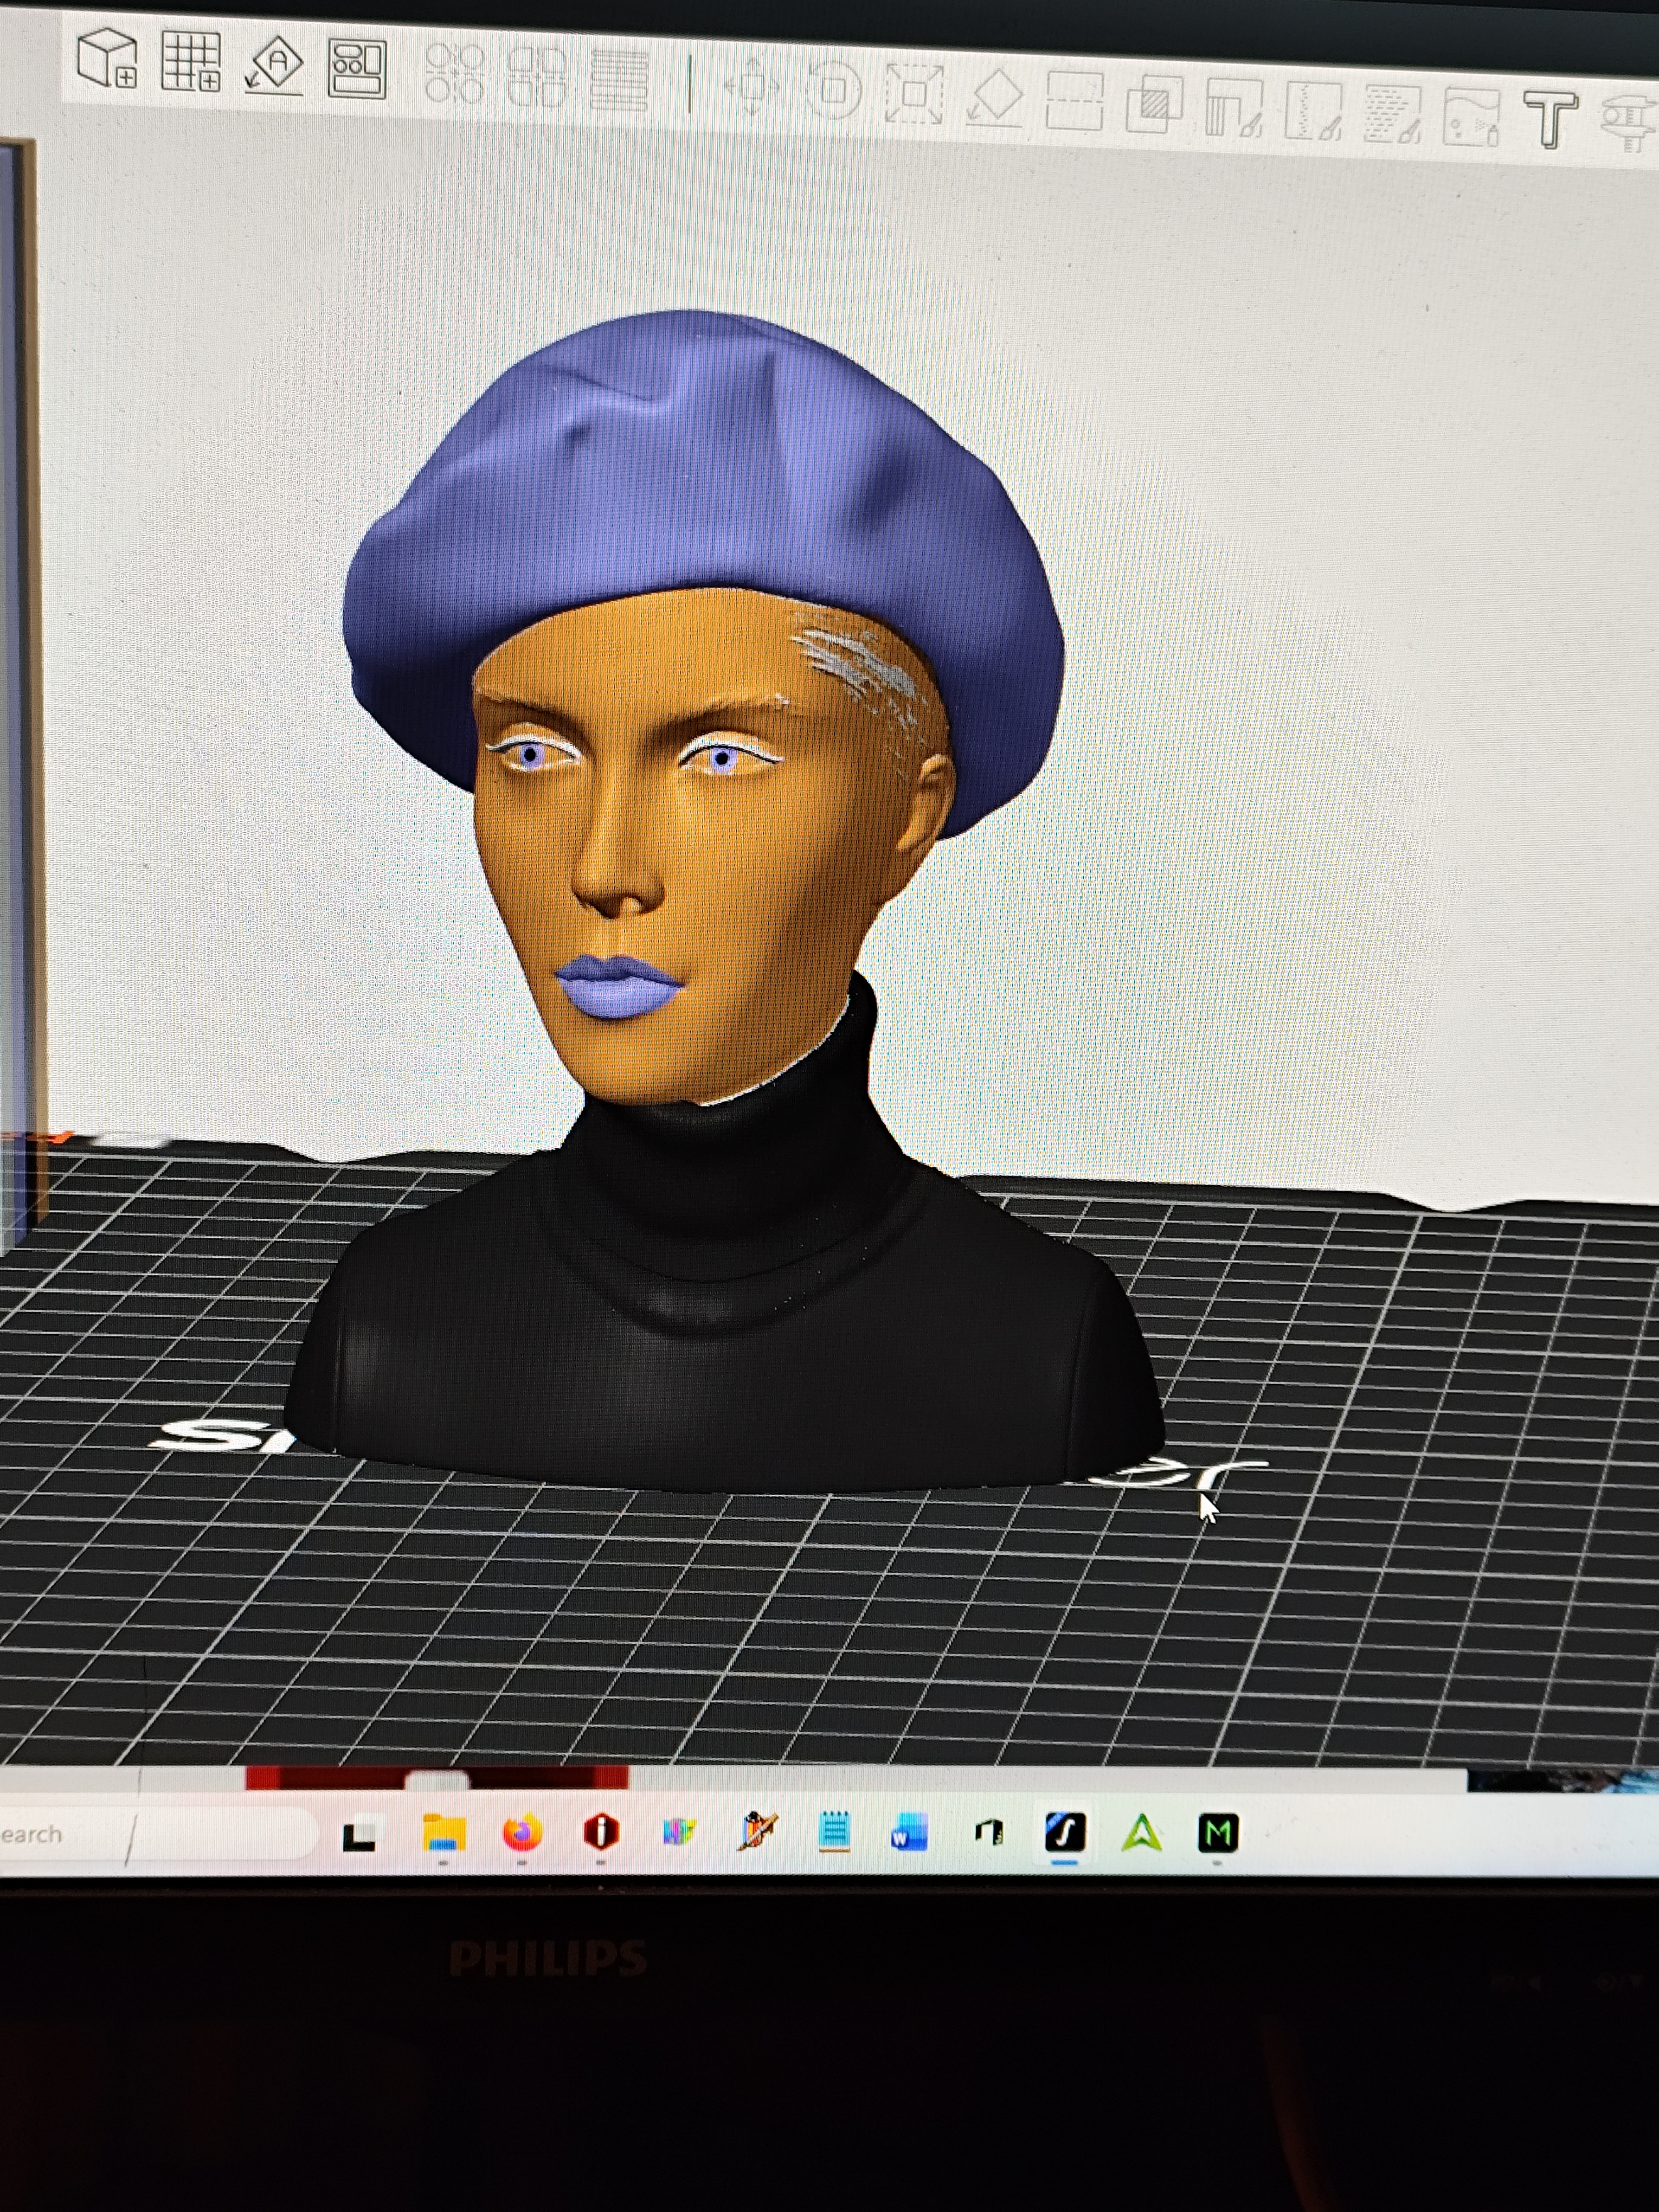The image size is (1659, 2212).
Task: Click the Add model cube icon
Action: 107,58
